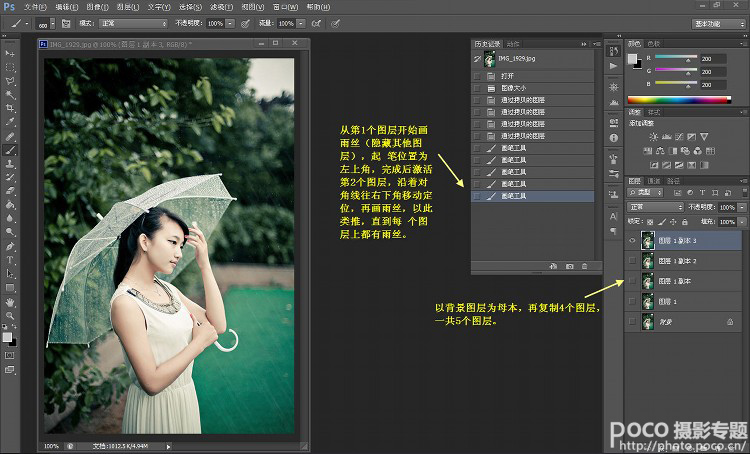The image size is (750, 454).
Task: Open flow slider arrow in options bar
Action: click(x=301, y=23)
